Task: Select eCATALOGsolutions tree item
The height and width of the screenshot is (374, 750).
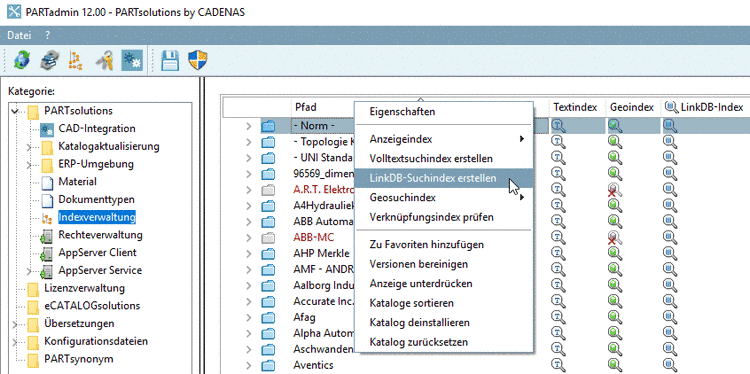Action: coord(92,306)
